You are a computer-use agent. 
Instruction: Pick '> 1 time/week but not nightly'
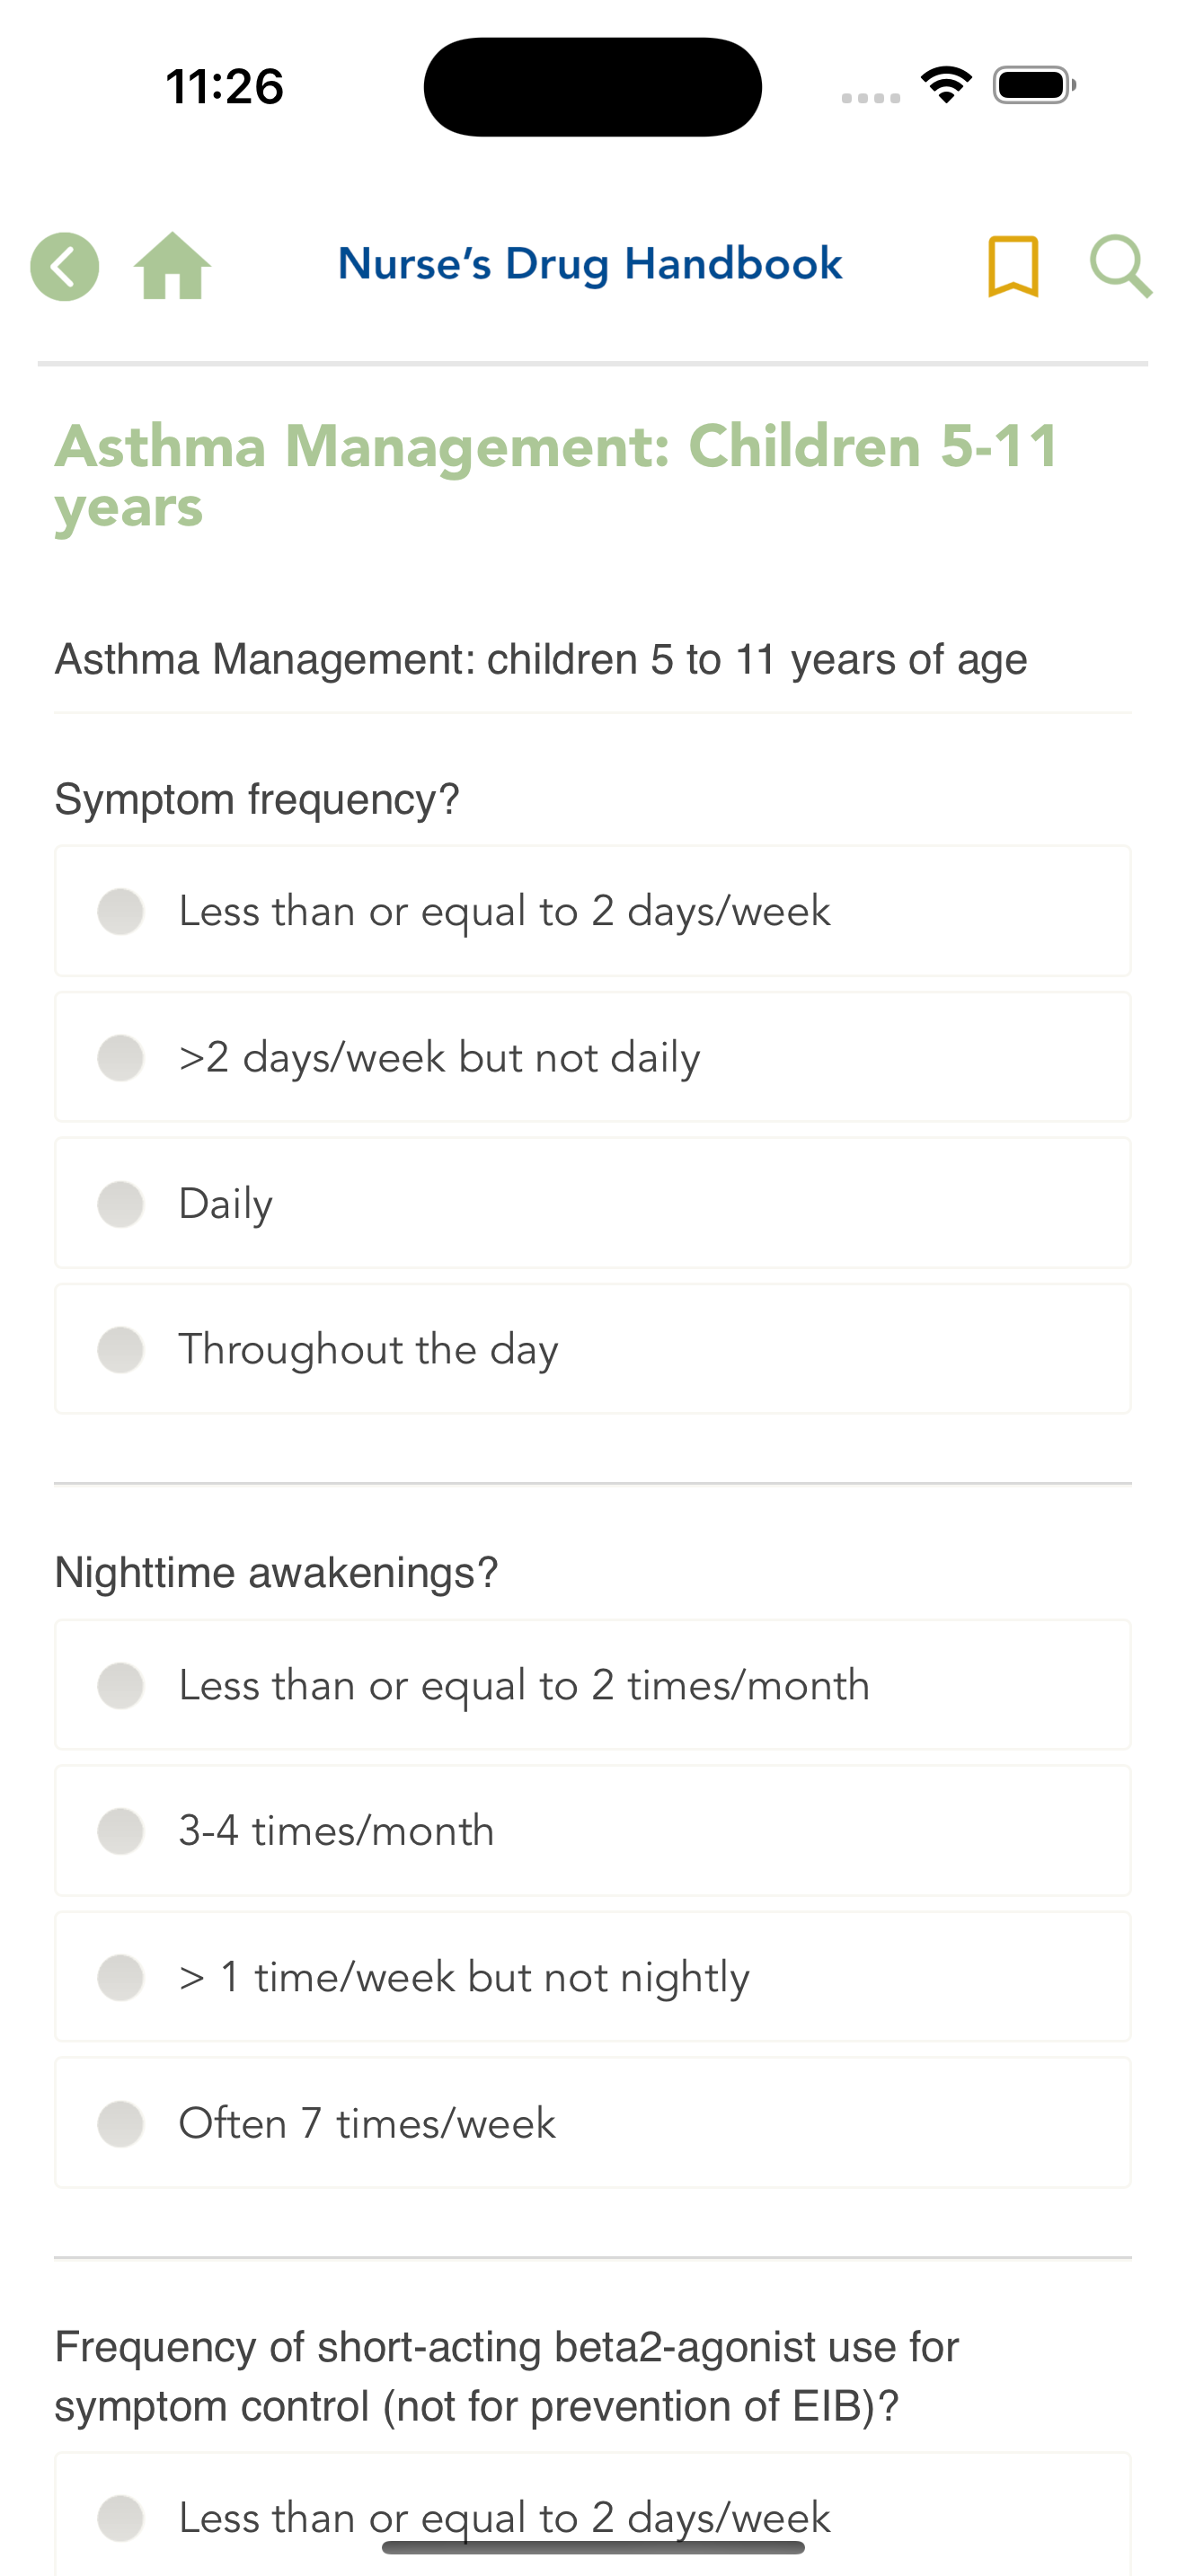[593, 1977]
